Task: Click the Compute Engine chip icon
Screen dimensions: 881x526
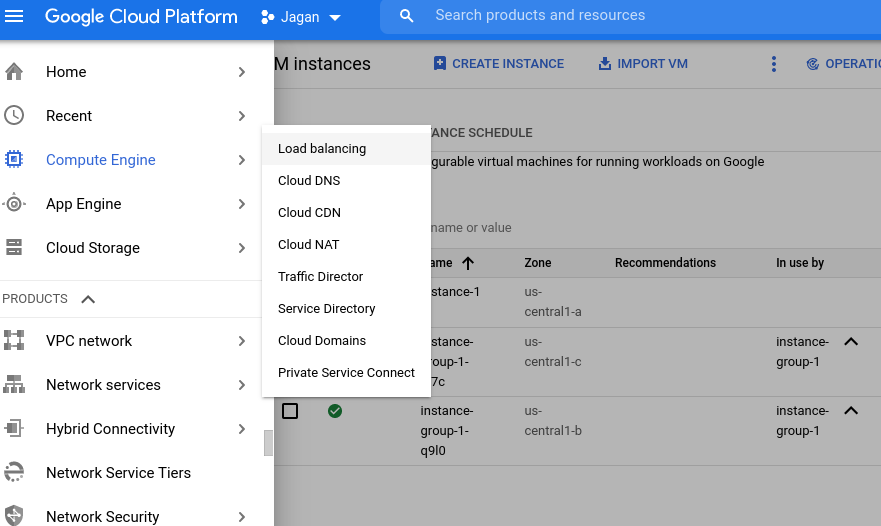Action: click(14, 160)
